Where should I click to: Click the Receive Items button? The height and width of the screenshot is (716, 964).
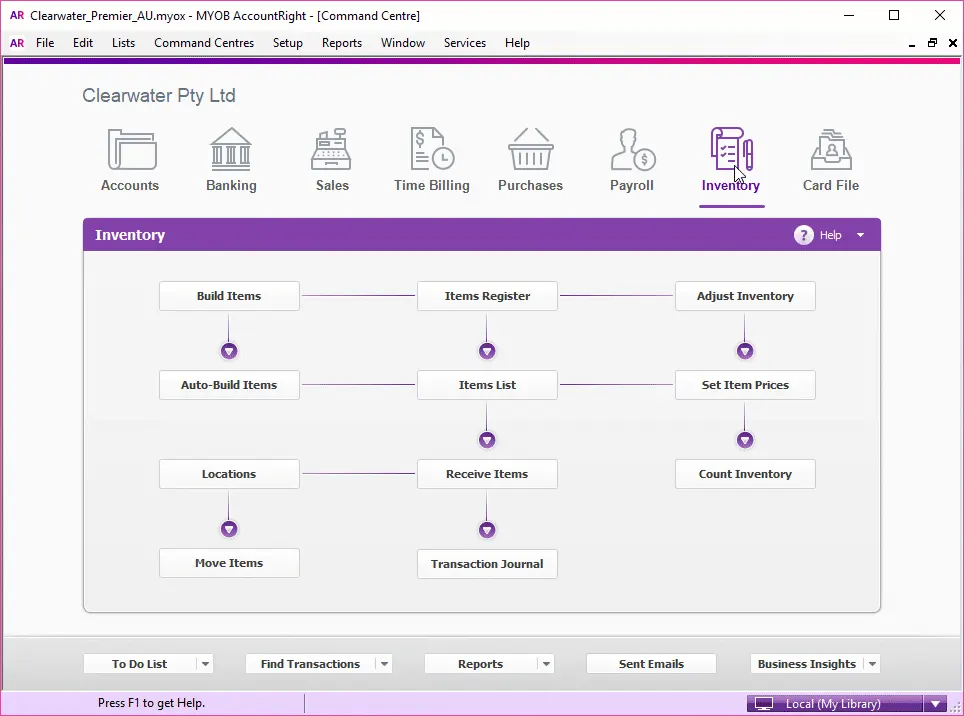point(488,474)
